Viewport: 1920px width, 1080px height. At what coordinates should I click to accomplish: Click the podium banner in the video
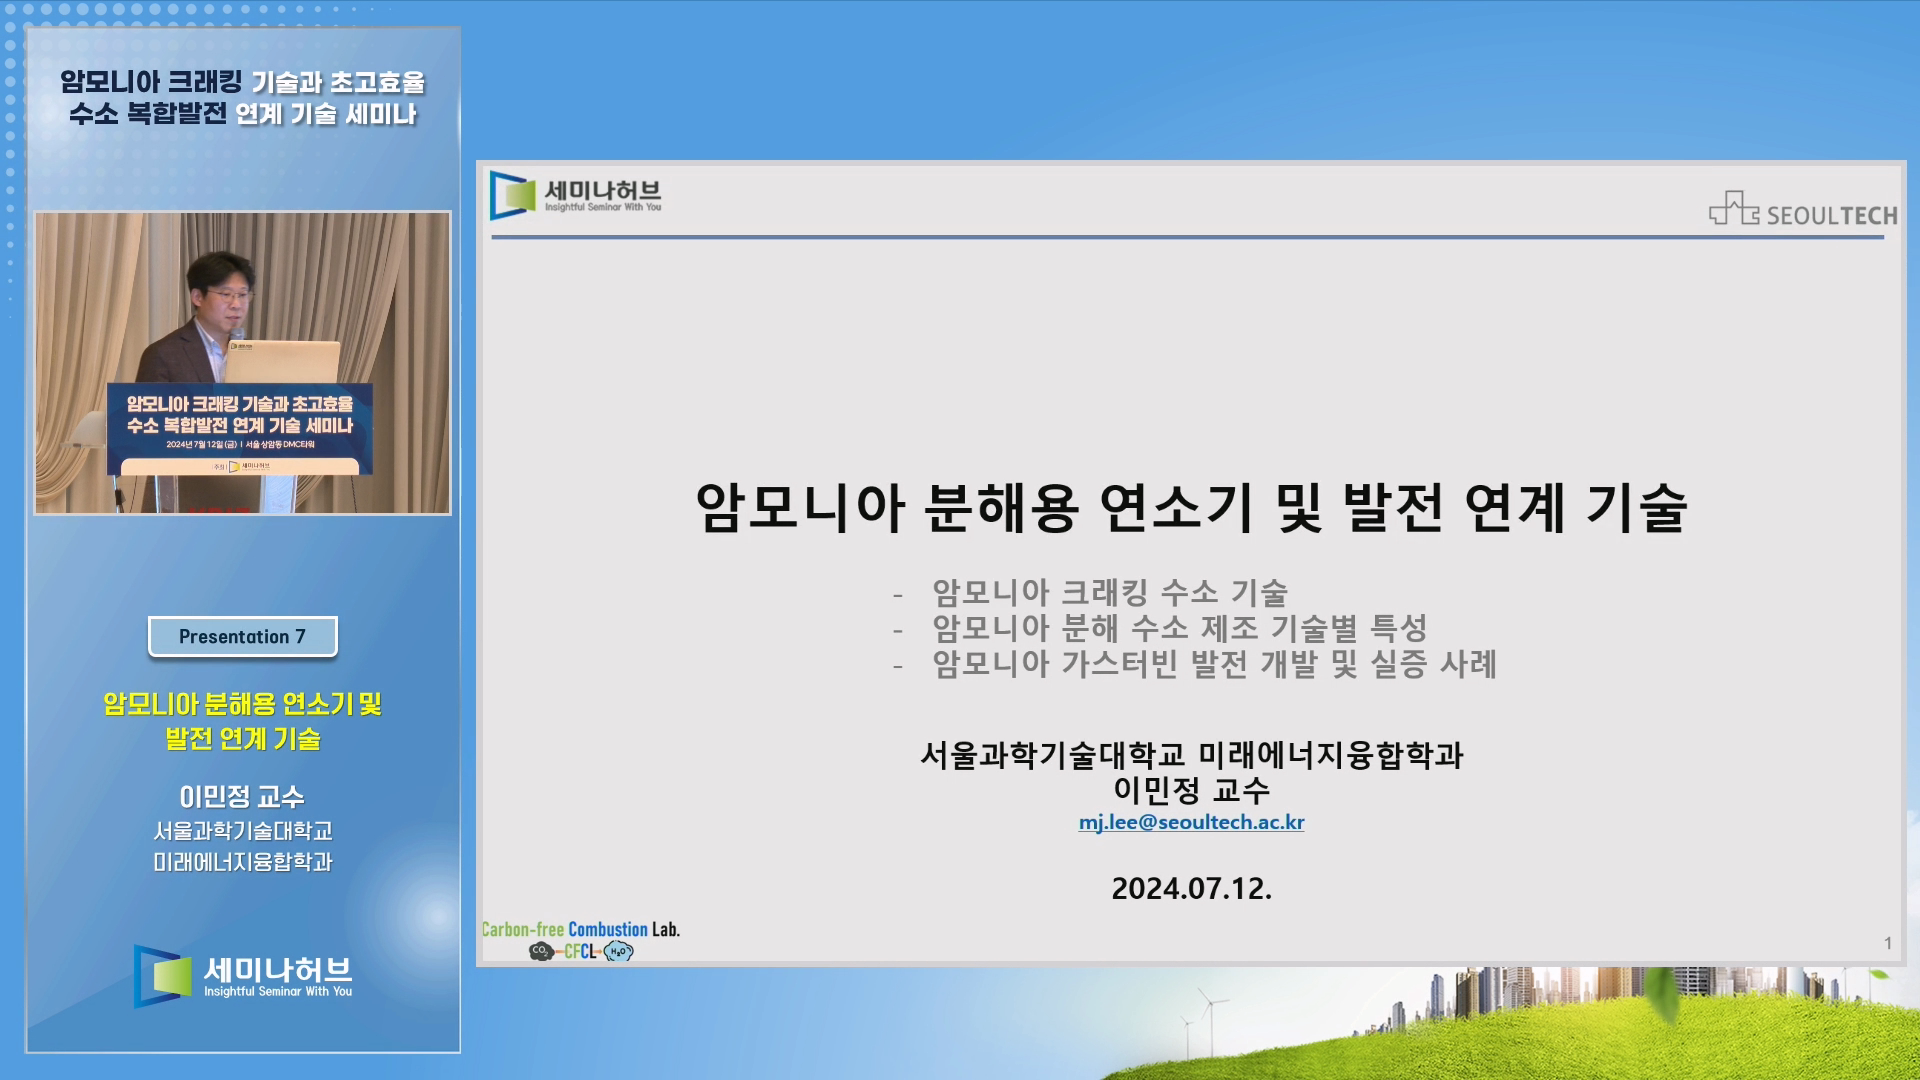coord(240,428)
